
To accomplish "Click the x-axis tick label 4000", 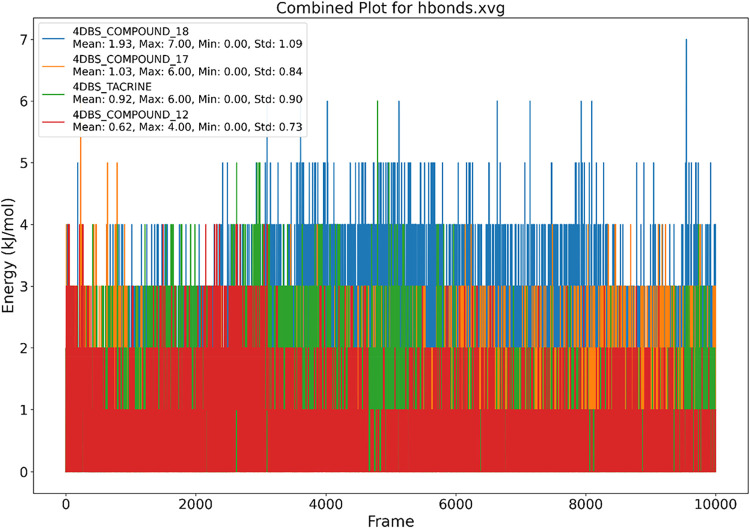I will pos(325,505).
